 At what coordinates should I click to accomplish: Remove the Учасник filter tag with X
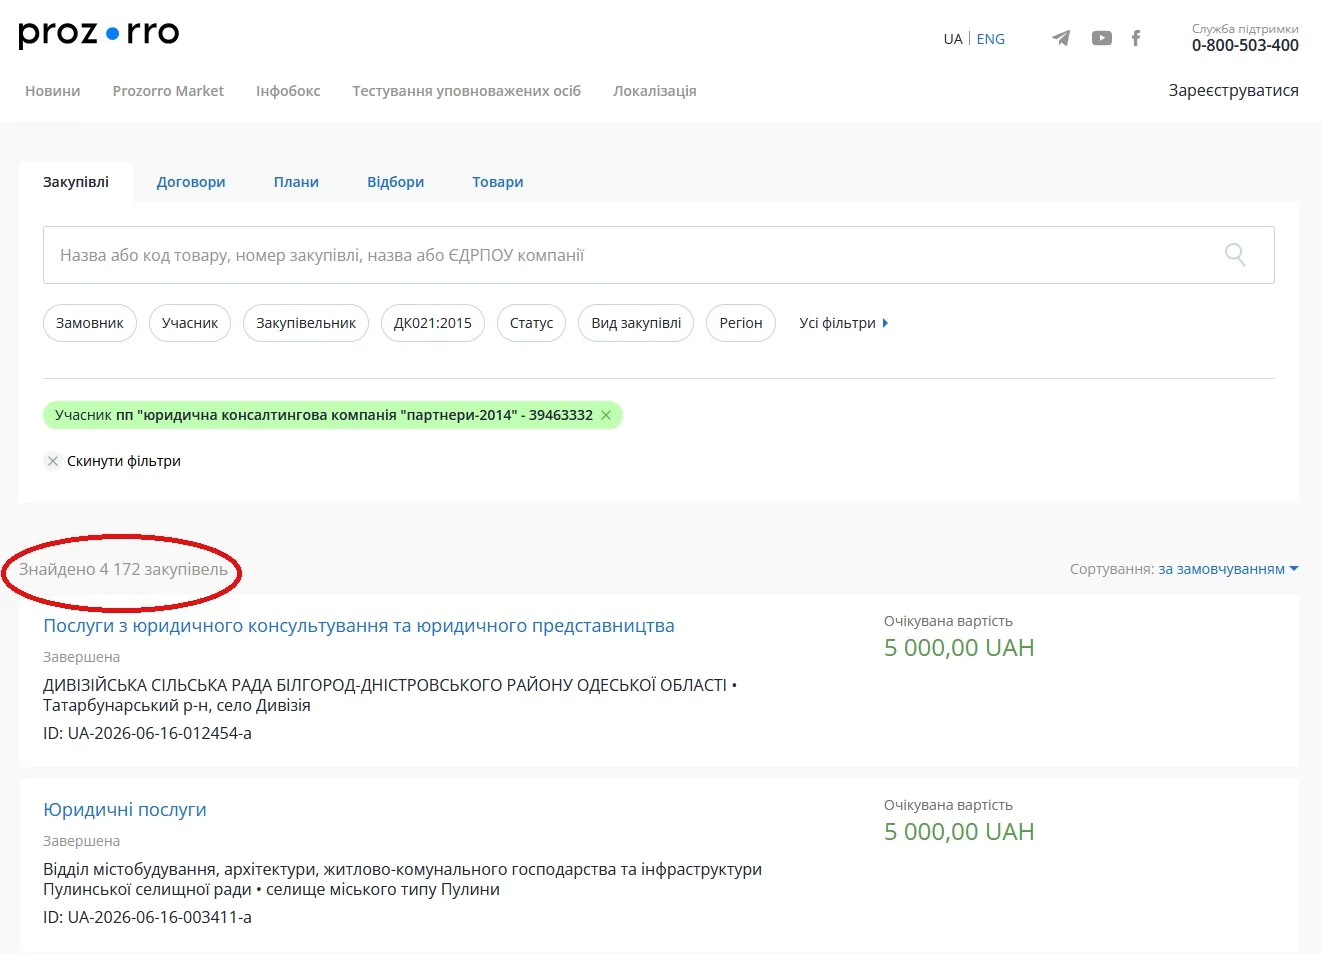click(x=606, y=415)
